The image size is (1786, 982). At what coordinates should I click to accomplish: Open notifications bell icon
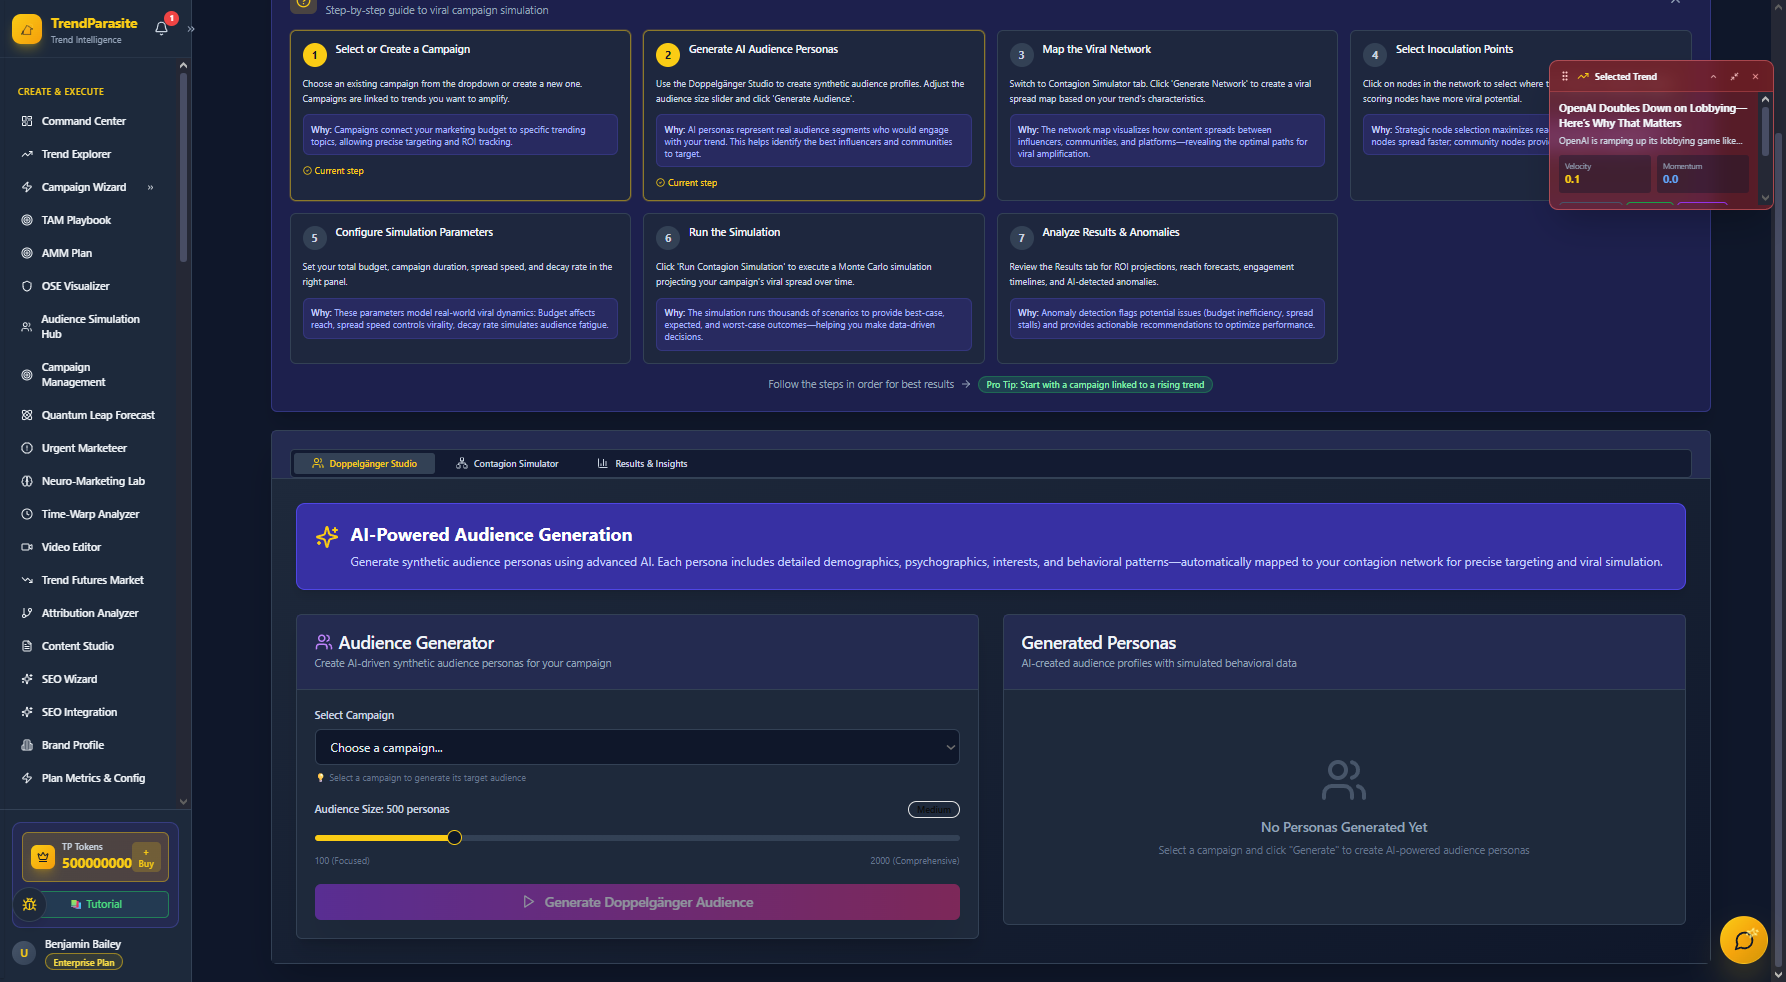click(x=161, y=28)
